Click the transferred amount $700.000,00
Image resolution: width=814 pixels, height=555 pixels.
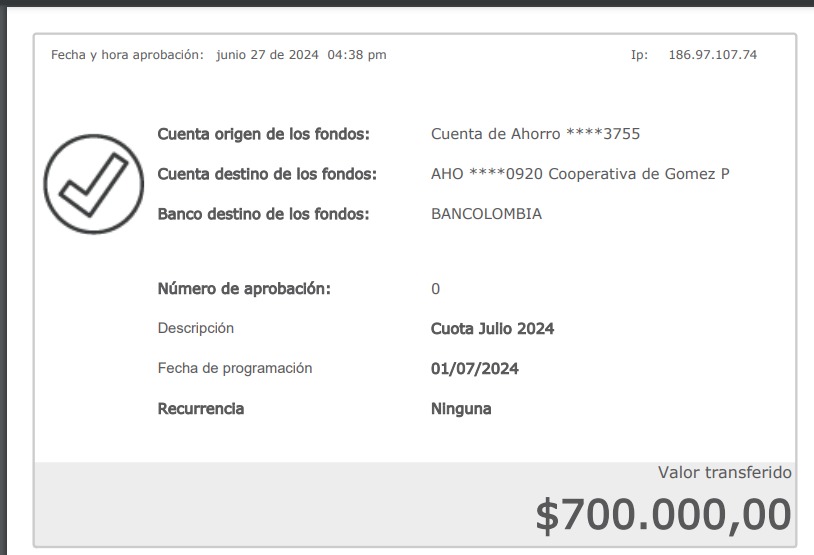663,515
